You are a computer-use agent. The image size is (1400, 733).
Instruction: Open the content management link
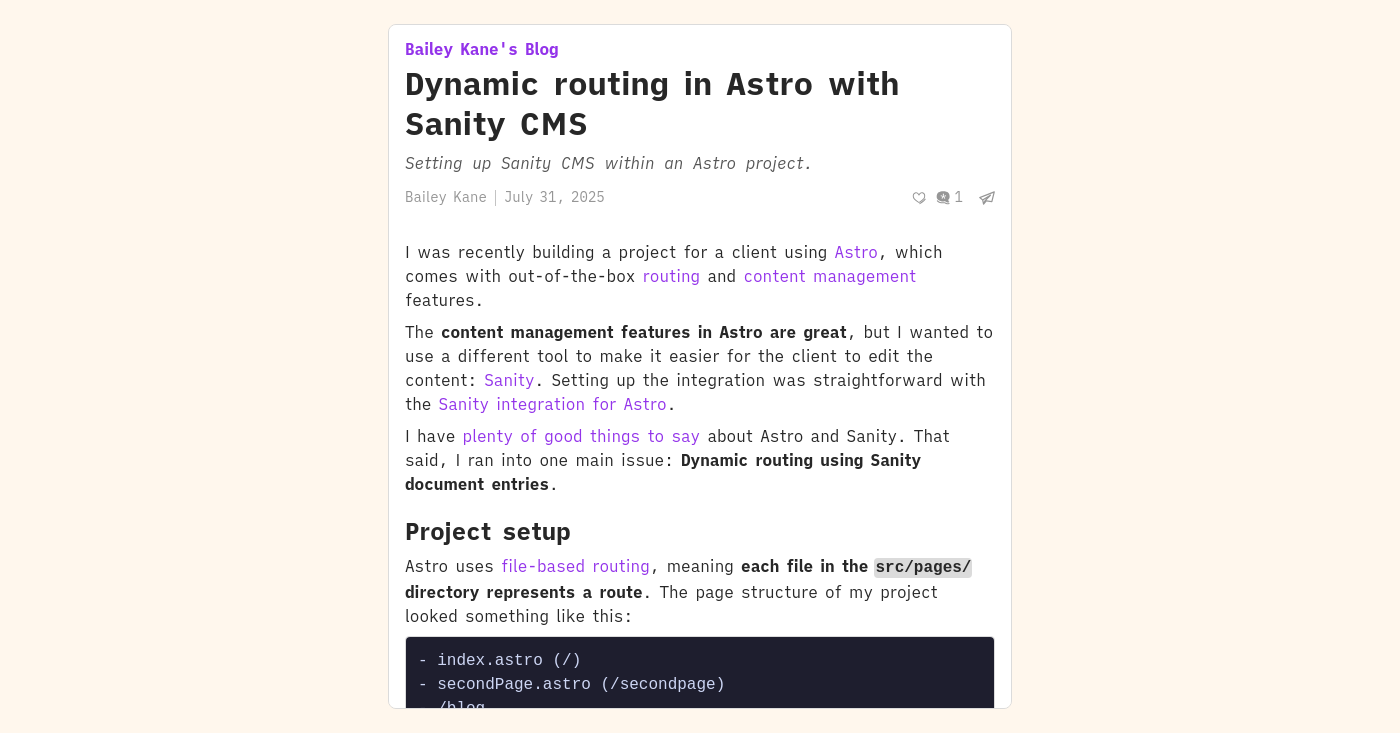830,277
